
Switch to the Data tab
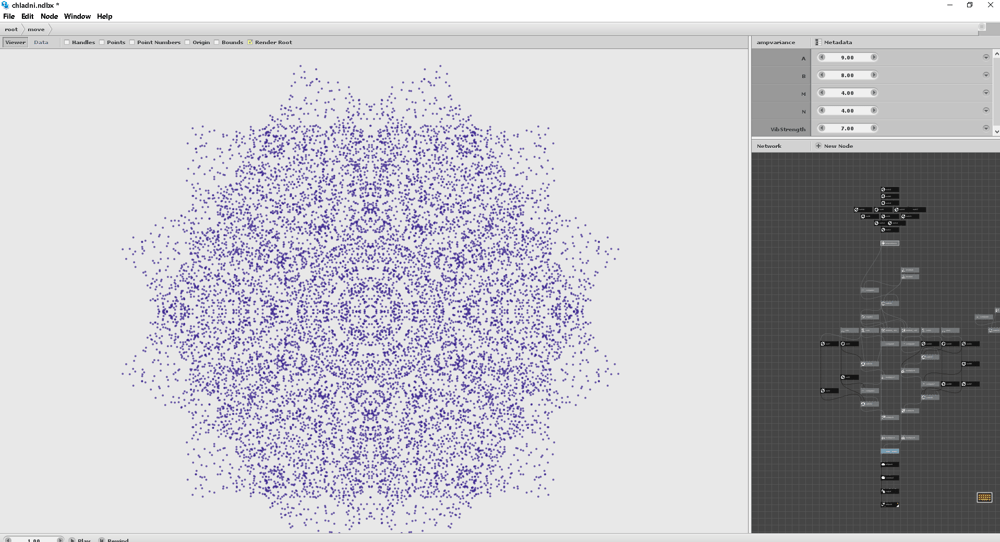[x=41, y=42]
